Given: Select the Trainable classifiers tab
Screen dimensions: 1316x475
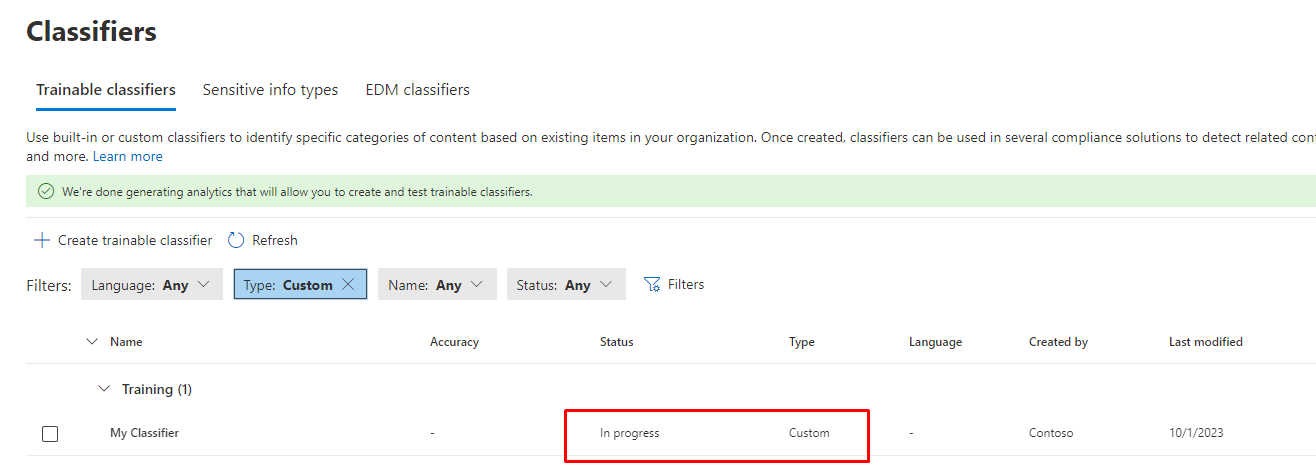Looking at the screenshot, I should click(x=106, y=90).
